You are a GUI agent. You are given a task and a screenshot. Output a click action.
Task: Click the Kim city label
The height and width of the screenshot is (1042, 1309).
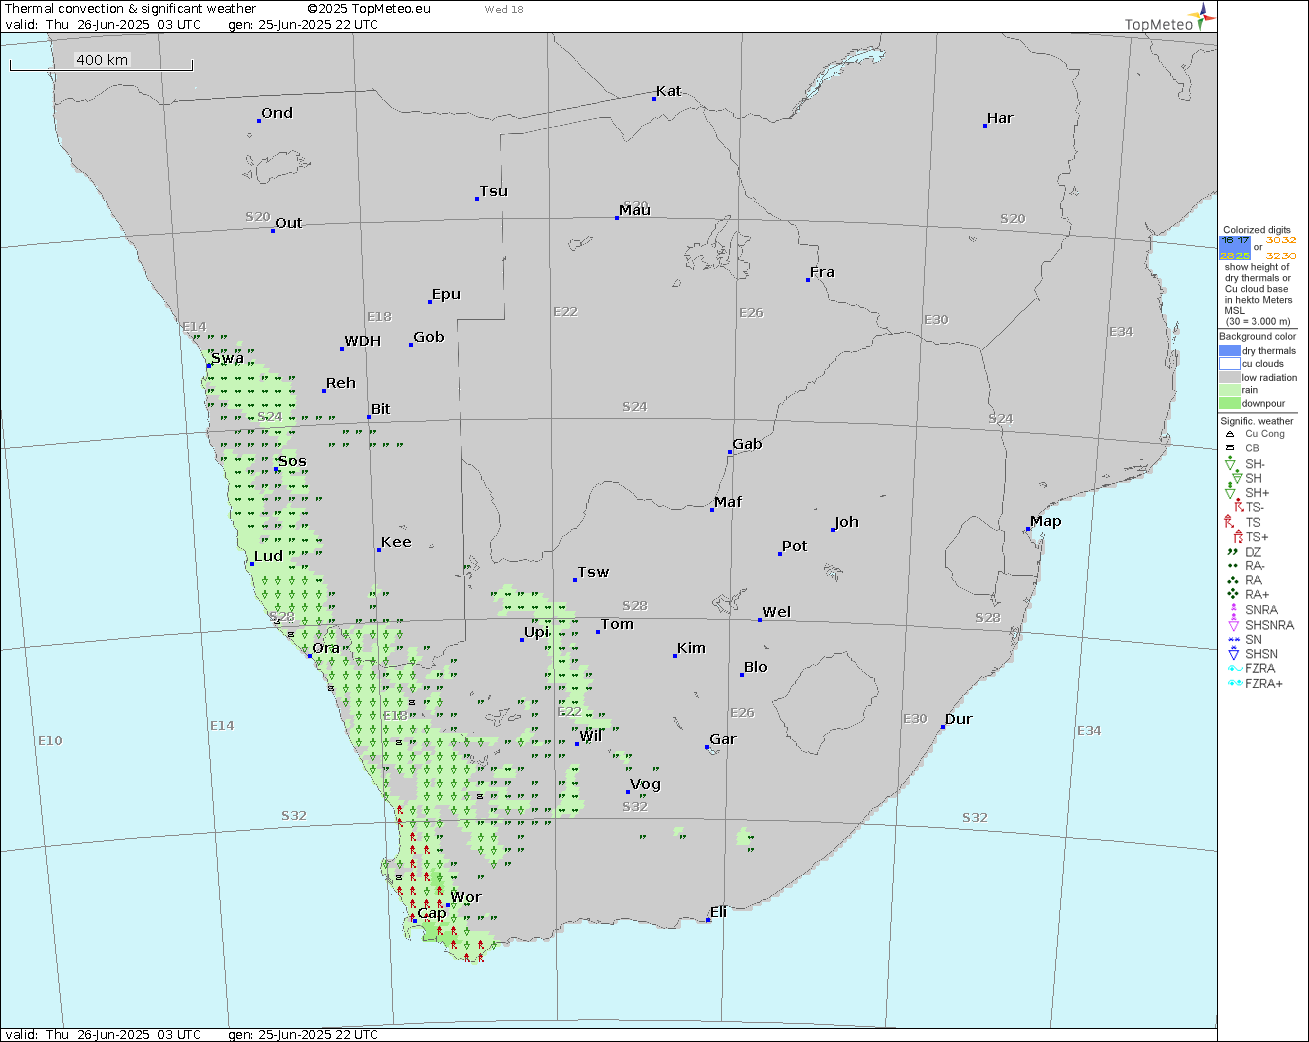tap(692, 648)
